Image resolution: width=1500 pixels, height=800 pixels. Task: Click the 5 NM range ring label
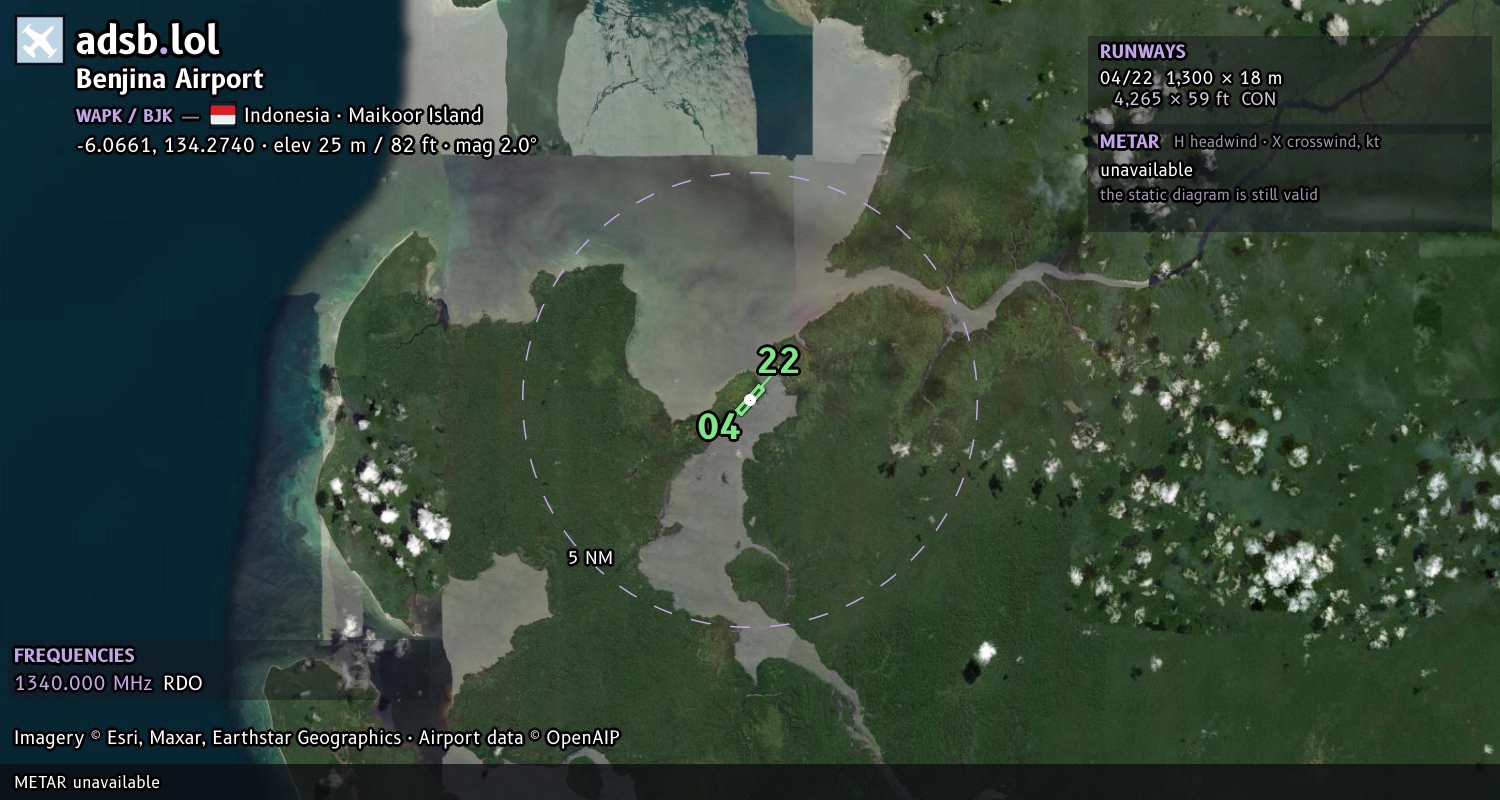point(590,558)
